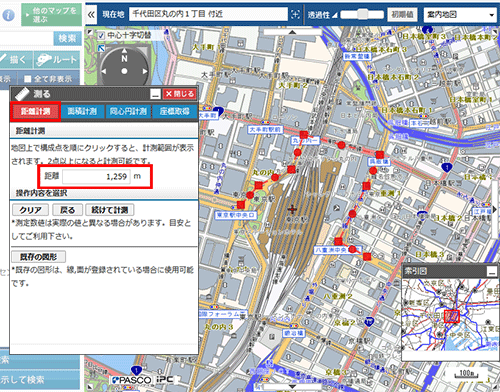The image size is (500, 392).
Task: Expand the 他のマップを選ぶ menu
Action: (x=51, y=15)
